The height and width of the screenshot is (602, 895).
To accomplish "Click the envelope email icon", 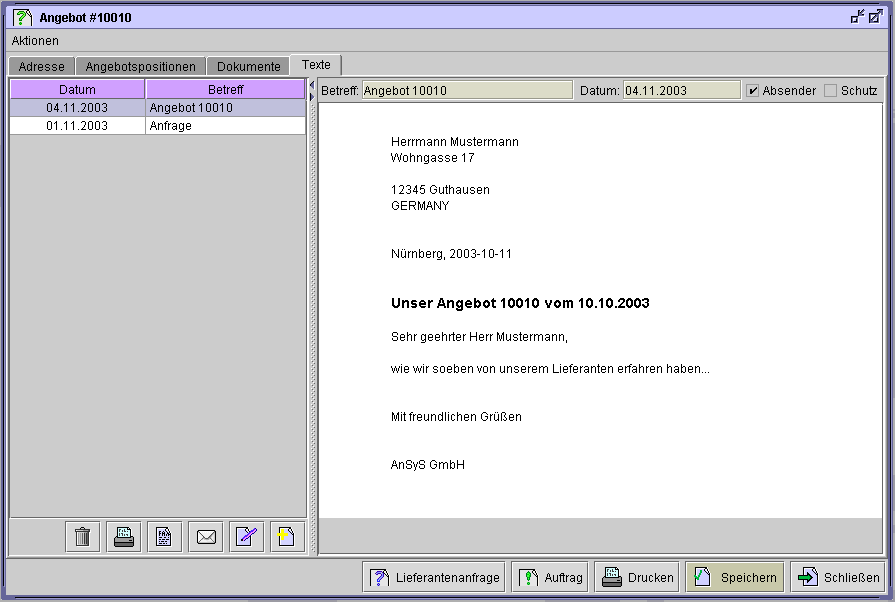I will pos(206,537).
